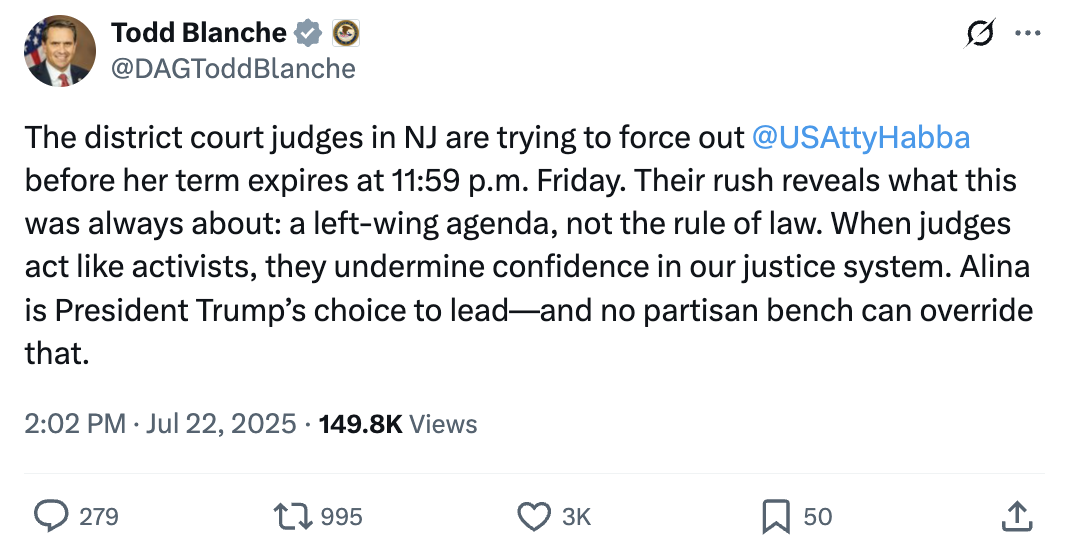The image size is (1074, 552).
Task: Click the 149.8K Views count
Action: point(397,424)
